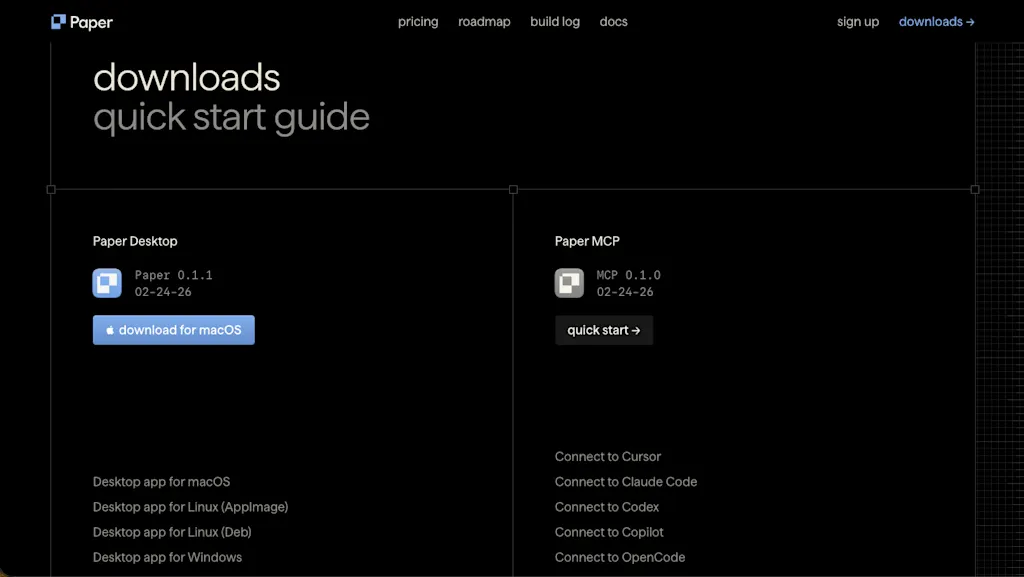Open Connect to Cursor guide

point(608,457)
